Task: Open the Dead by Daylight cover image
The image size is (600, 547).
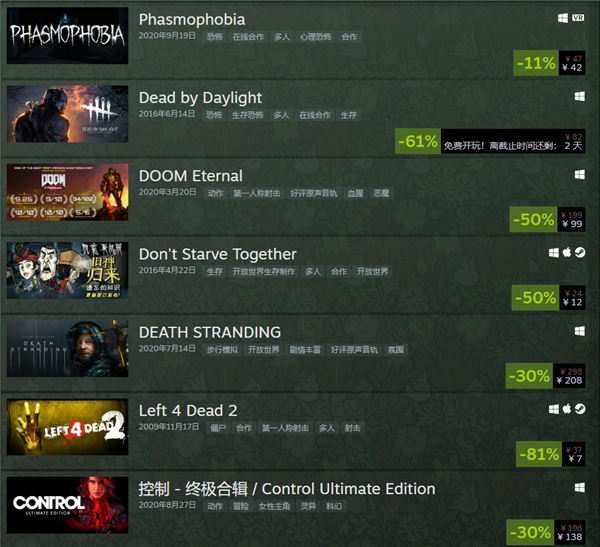Action: (x=67, y=114)
